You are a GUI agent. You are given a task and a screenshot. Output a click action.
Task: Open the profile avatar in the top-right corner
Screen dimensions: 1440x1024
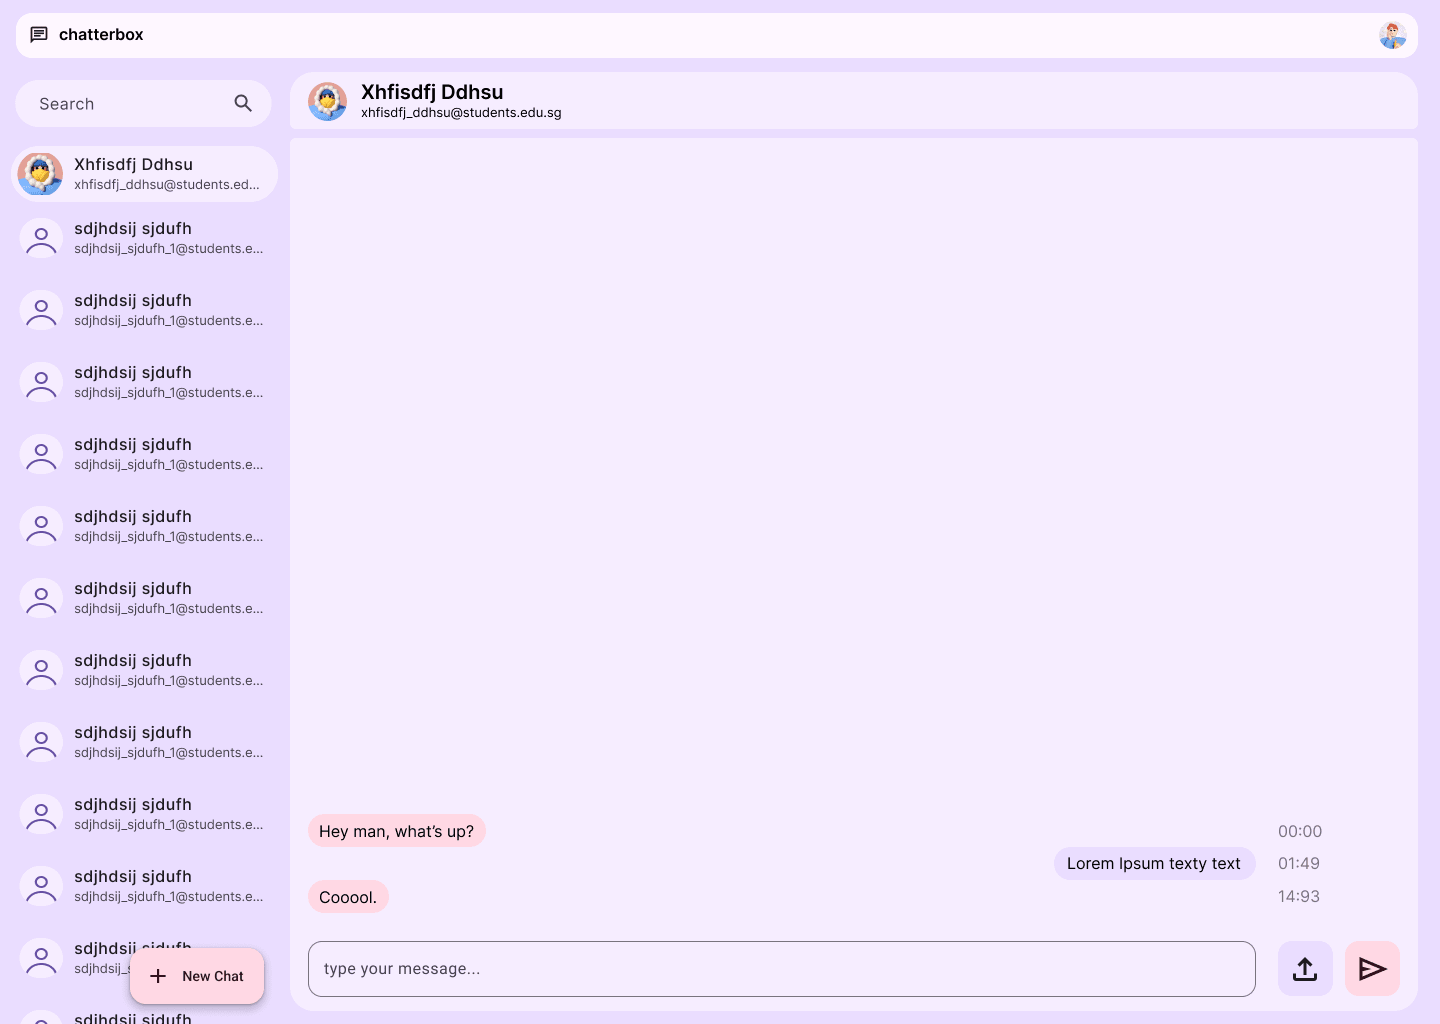[x=1392, y=35]
